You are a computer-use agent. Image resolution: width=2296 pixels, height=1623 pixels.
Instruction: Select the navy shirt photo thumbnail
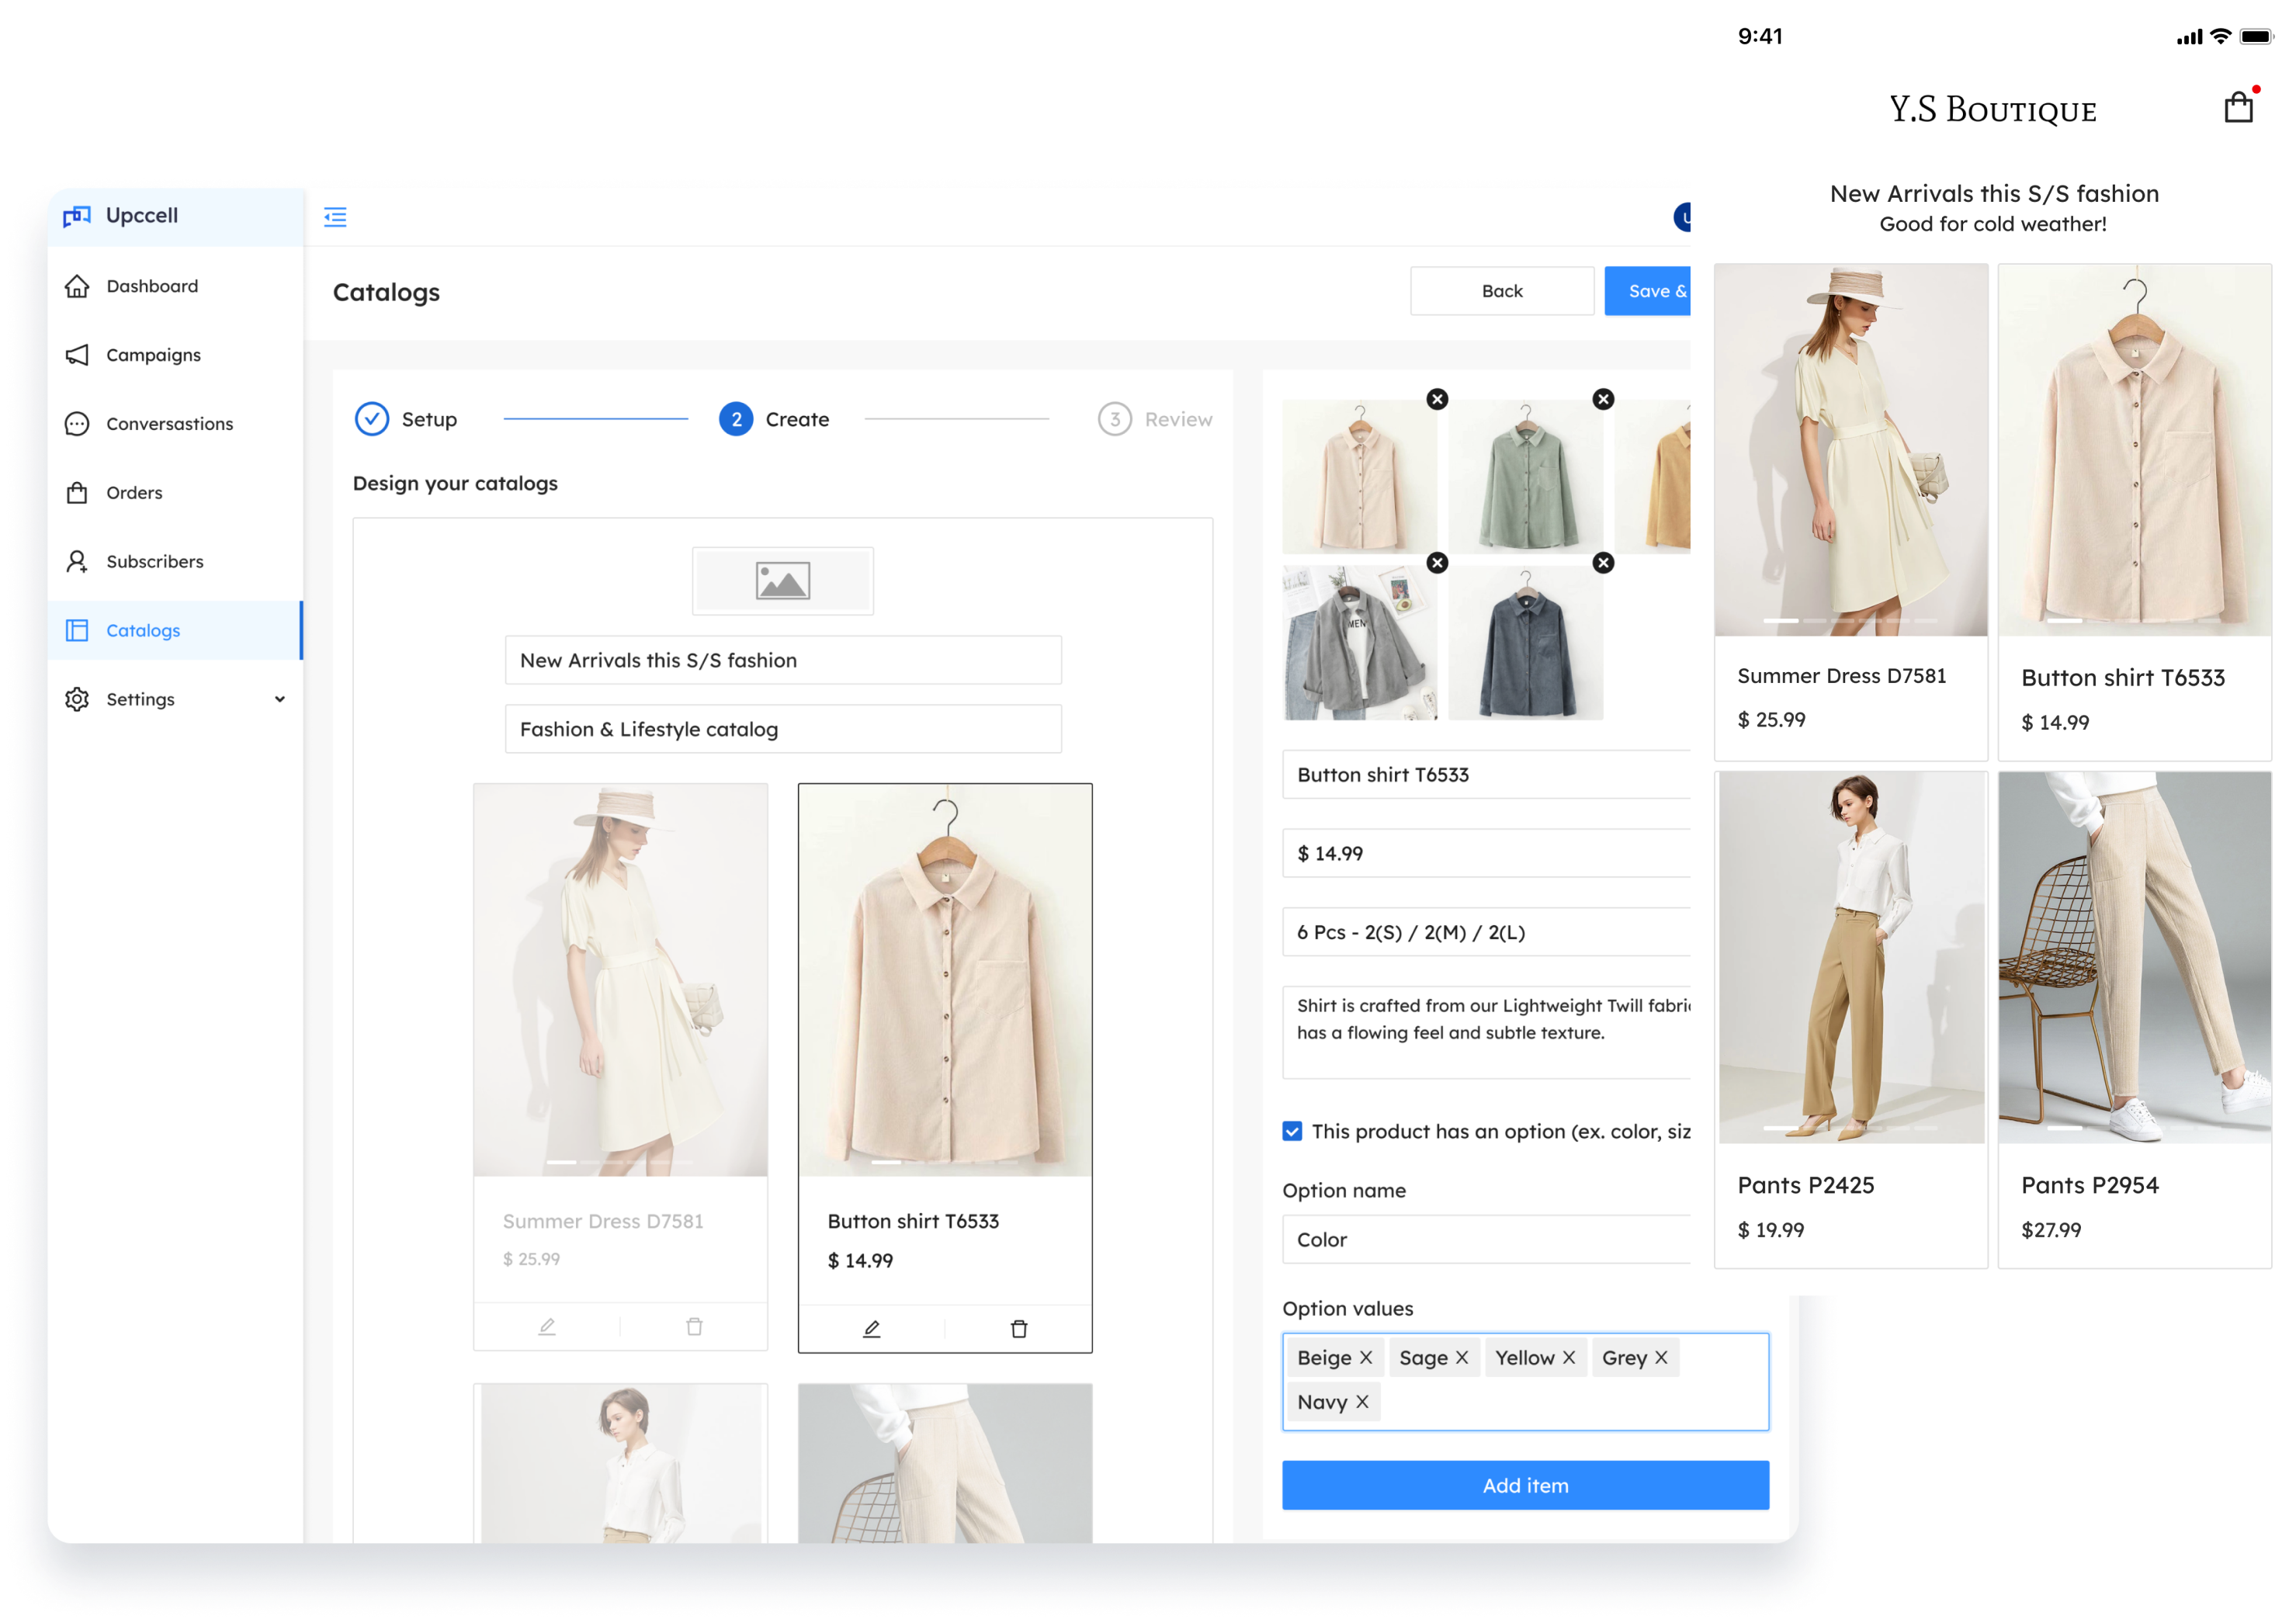tap(1525, 643)
